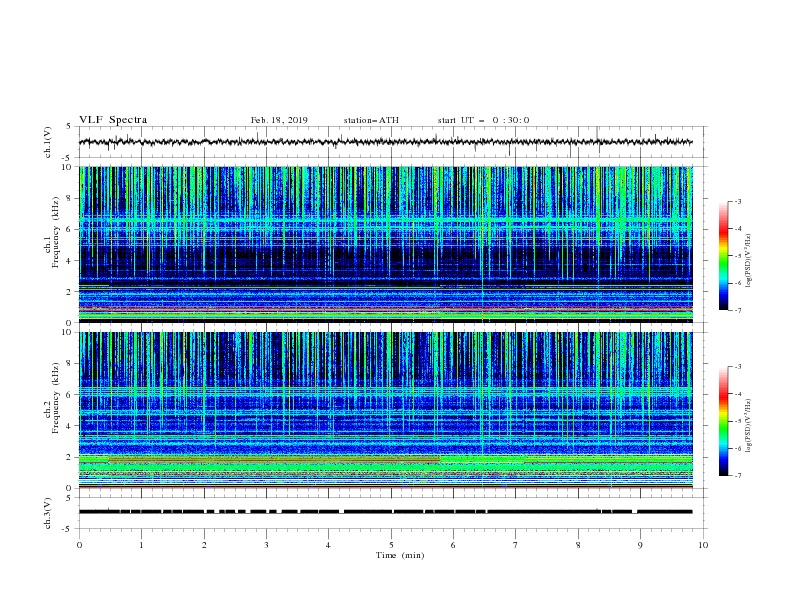Click the "-7" tick on ch.1 color bar
The height and width of the screenshot is (612, 792).
point(737,310)
